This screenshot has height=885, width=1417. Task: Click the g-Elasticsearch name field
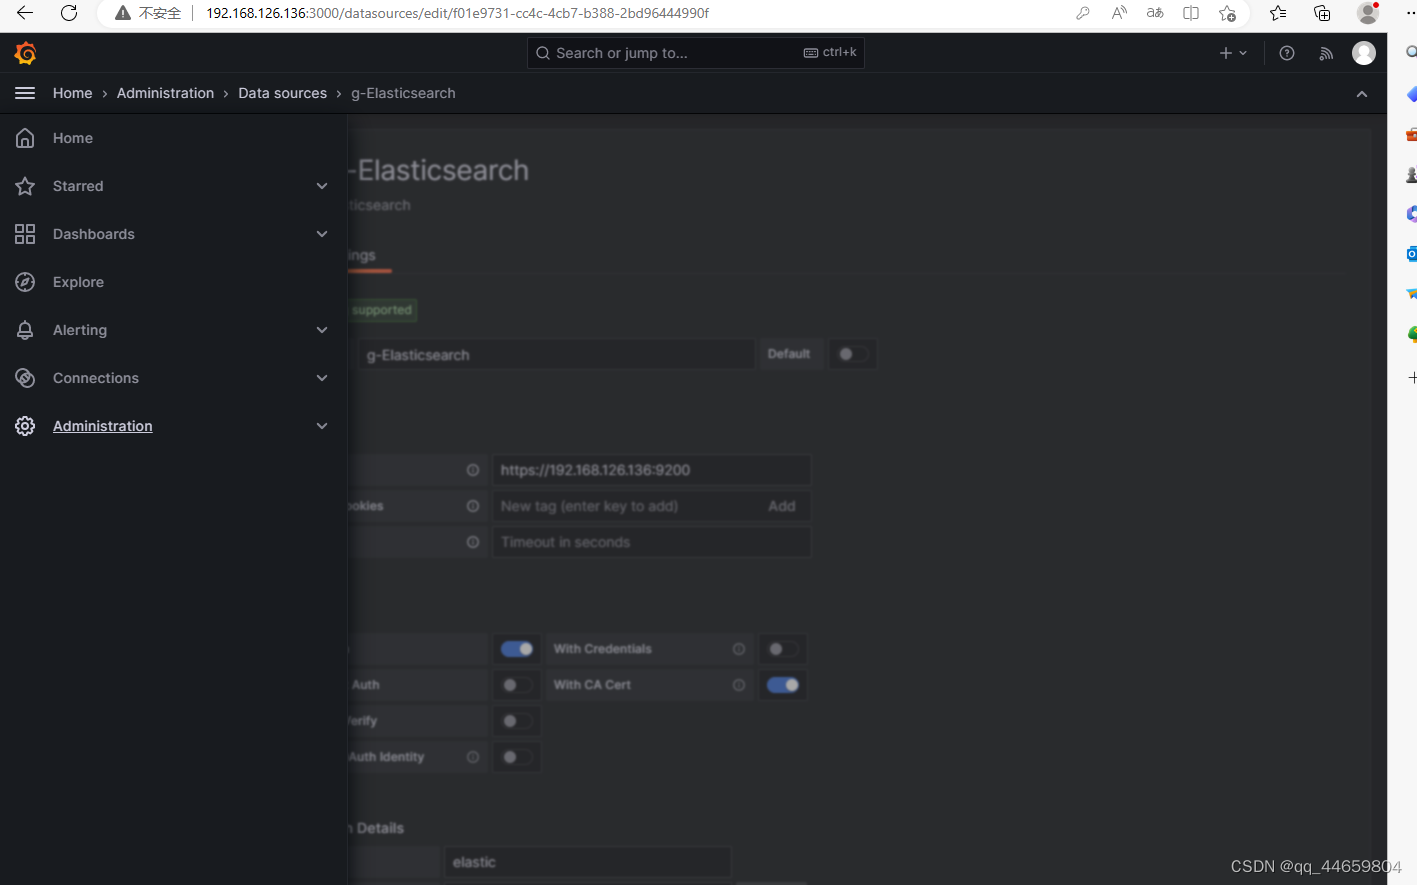click(x=556, y=355)
